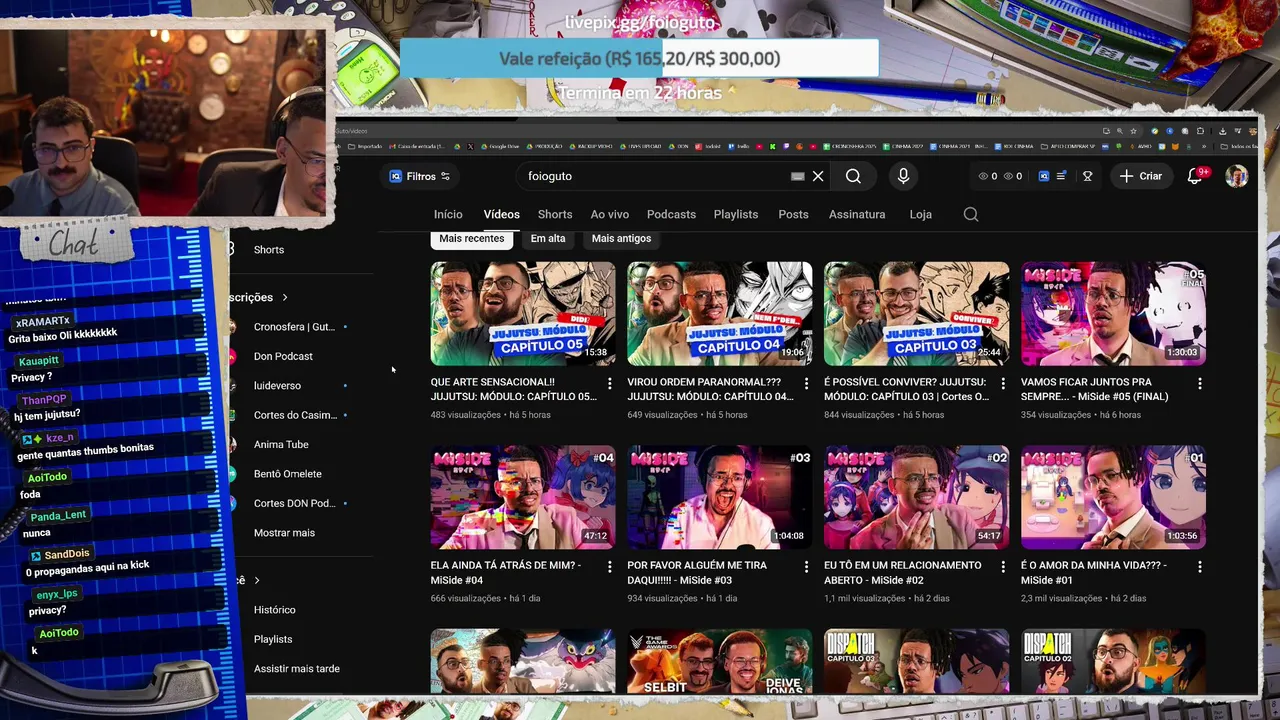Open Playlists in the left sidebar
The image size is (1280, 720).
[273, 639]
